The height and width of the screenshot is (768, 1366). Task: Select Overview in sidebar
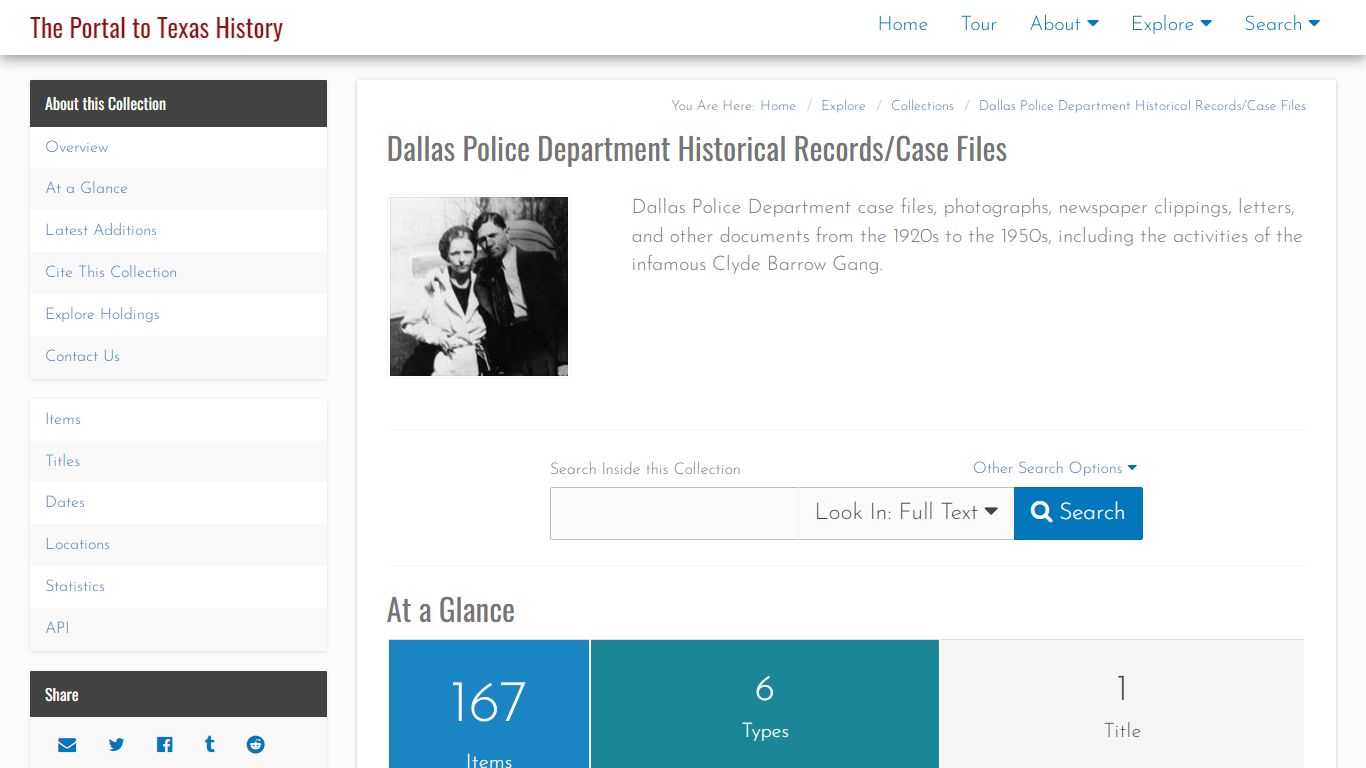point(178,147)
